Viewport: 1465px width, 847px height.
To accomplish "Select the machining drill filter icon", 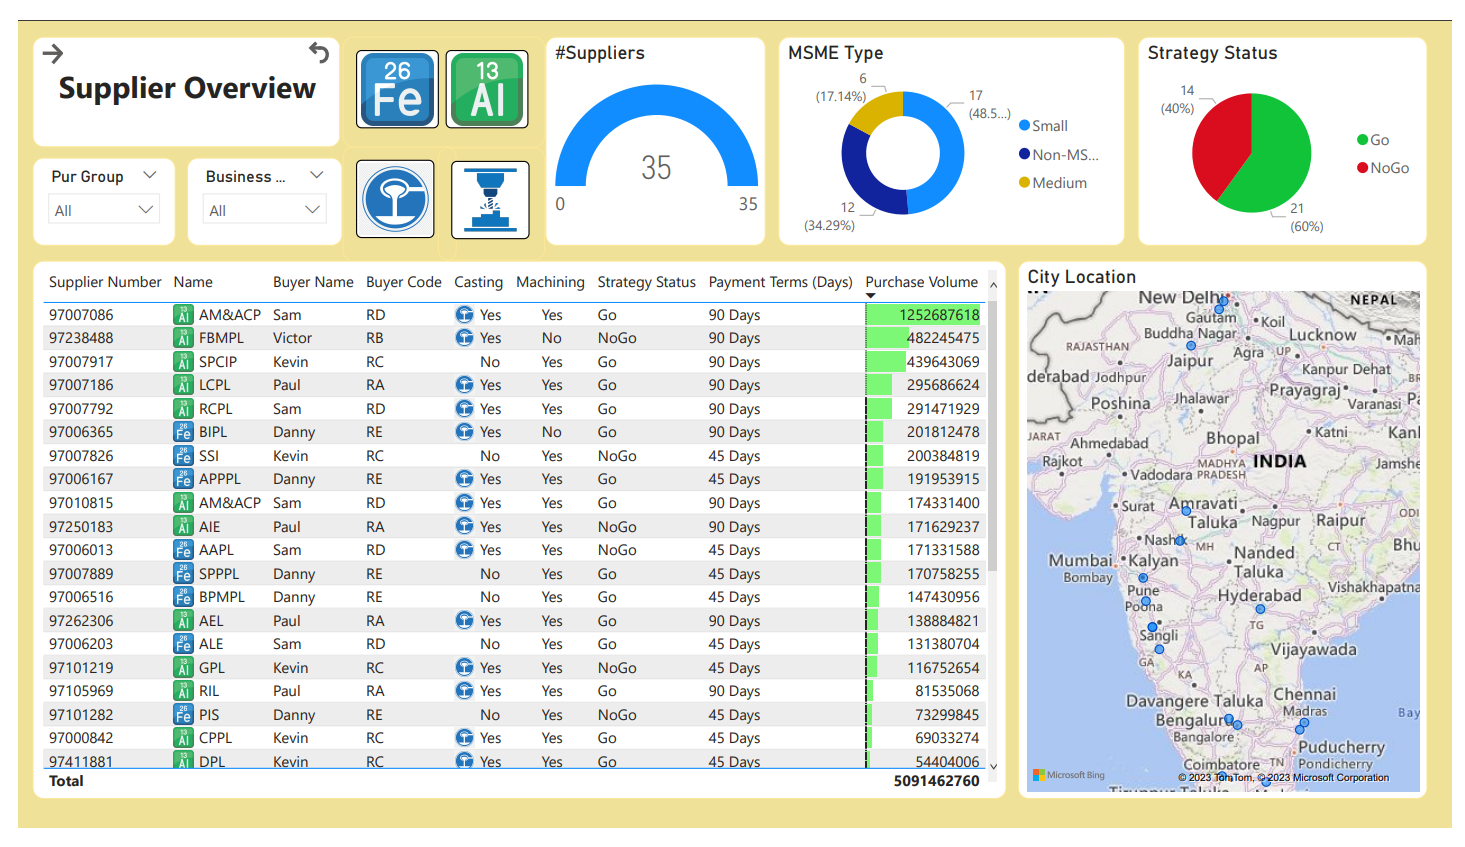I will [490, 199].
